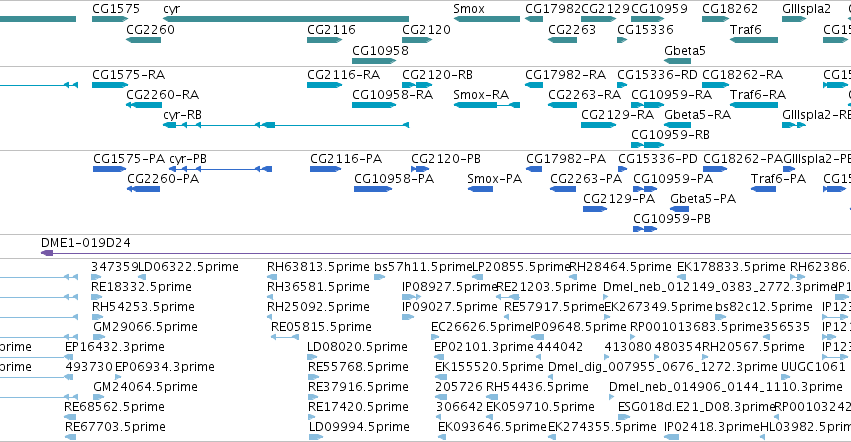Click the Gbeta5 gene feature
The width and height of the screenshot is (851, 442).
[678, 61]
